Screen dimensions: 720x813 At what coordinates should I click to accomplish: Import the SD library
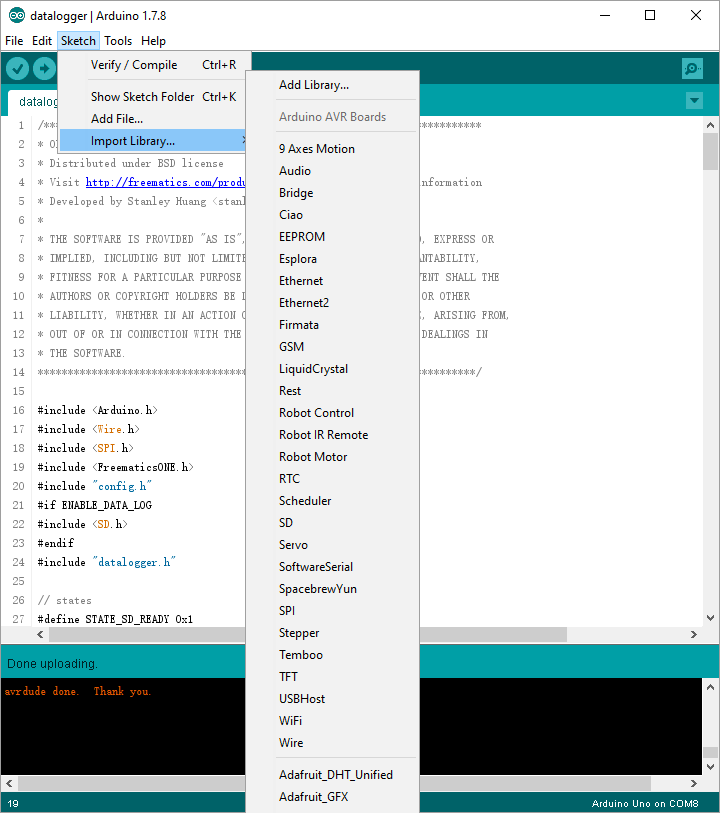pyautogui.click(x=332, y=523)
